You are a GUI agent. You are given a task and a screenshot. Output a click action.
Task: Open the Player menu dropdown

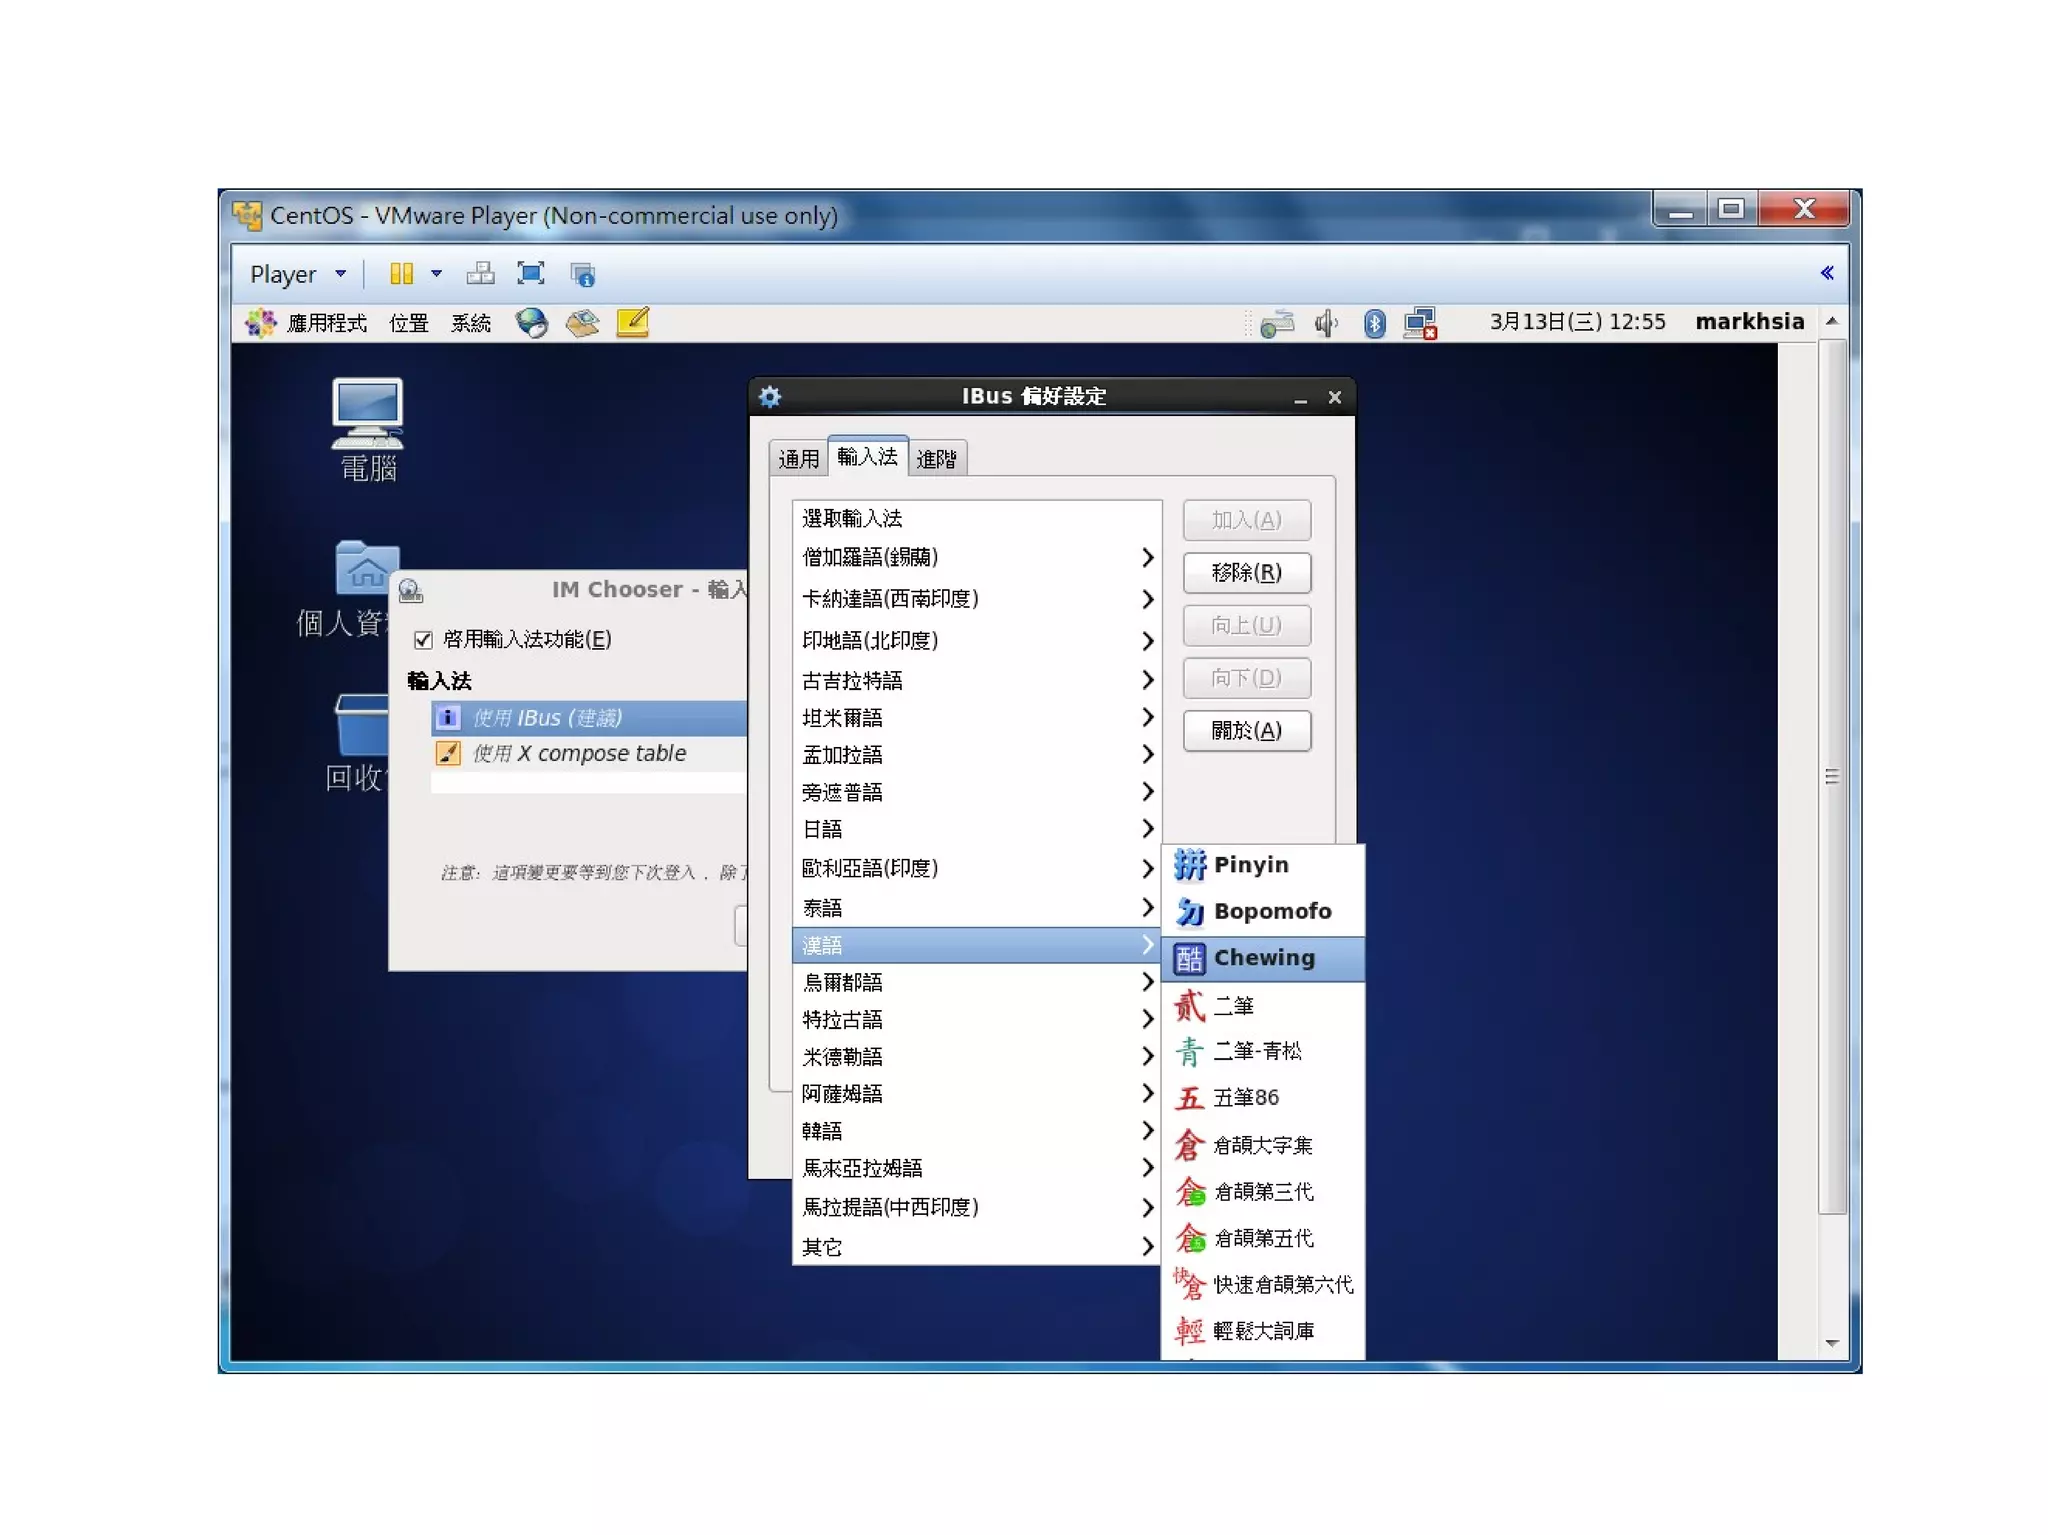298,274
